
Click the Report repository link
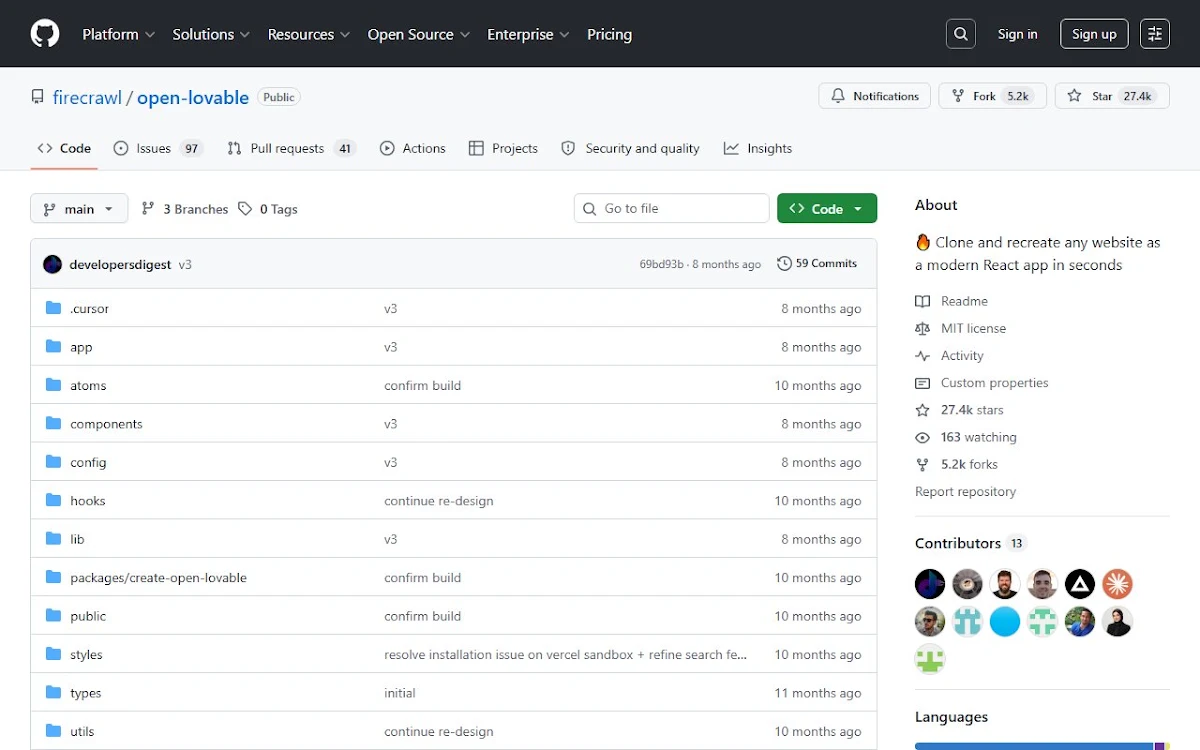click(x=965, y=492)
